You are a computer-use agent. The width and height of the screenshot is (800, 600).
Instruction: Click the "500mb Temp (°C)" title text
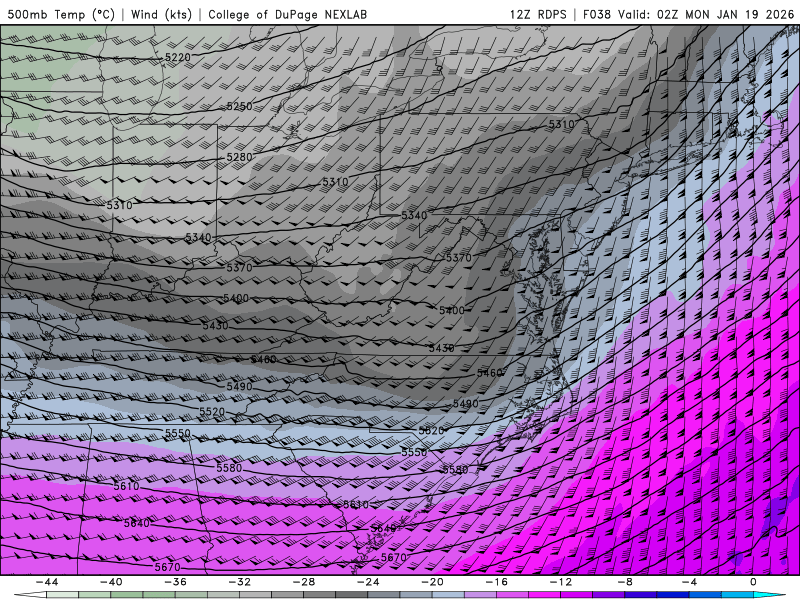[61, 14]
